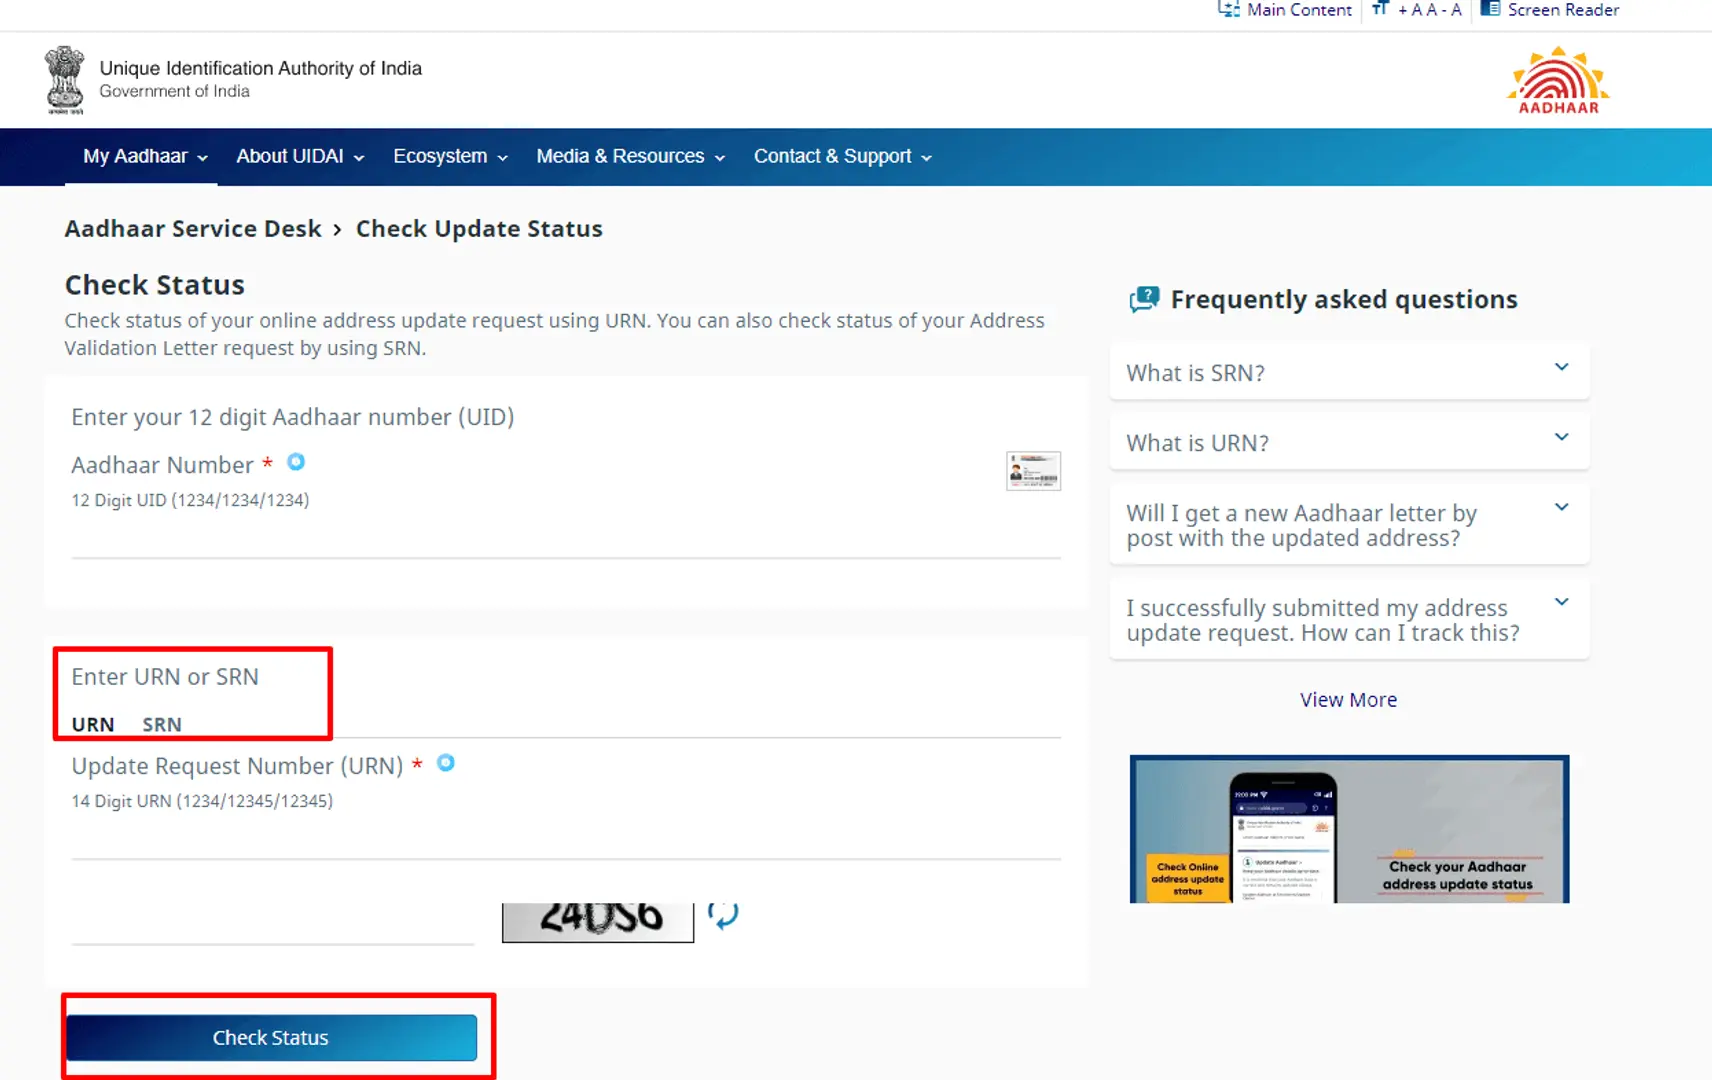Click the Update Request Number info tooltip icon
This screenshot has width=1712, height=1080.
[446, 763]
